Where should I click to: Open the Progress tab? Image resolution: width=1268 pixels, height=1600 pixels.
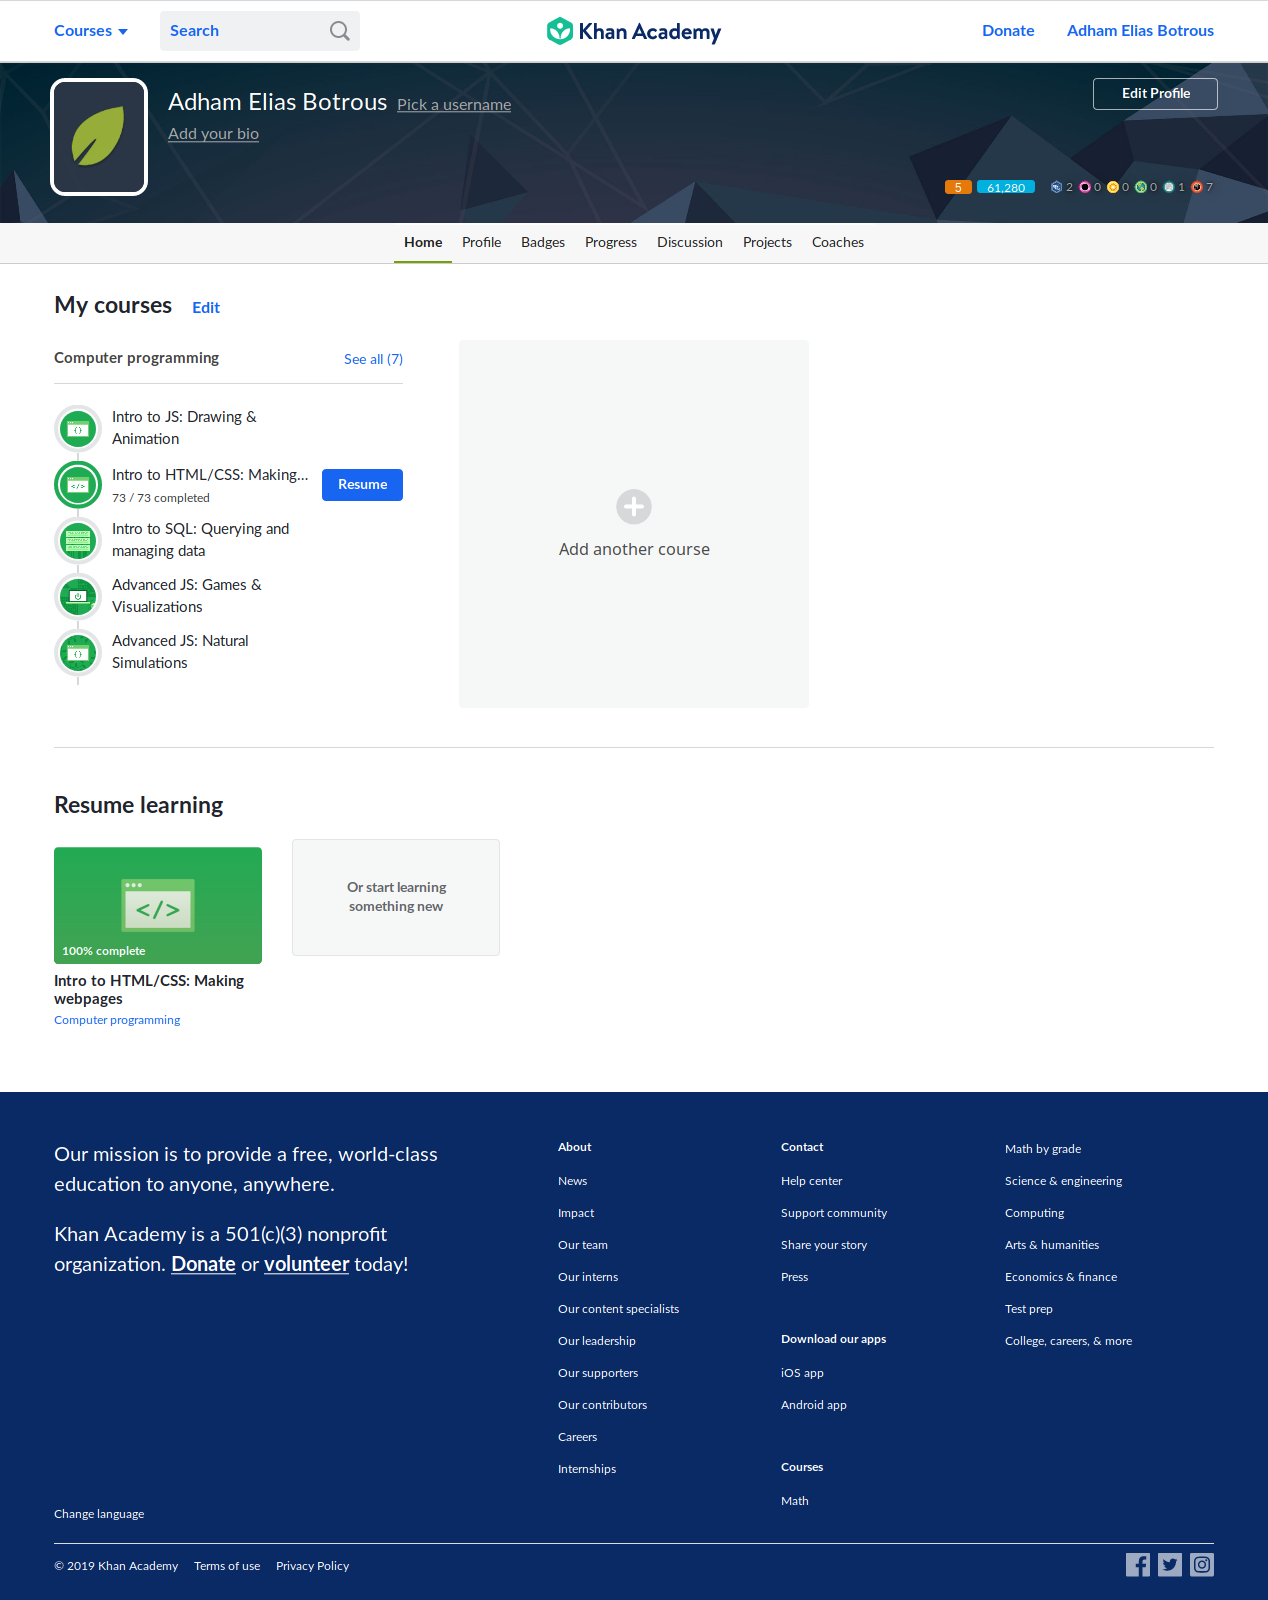(611, 243)
